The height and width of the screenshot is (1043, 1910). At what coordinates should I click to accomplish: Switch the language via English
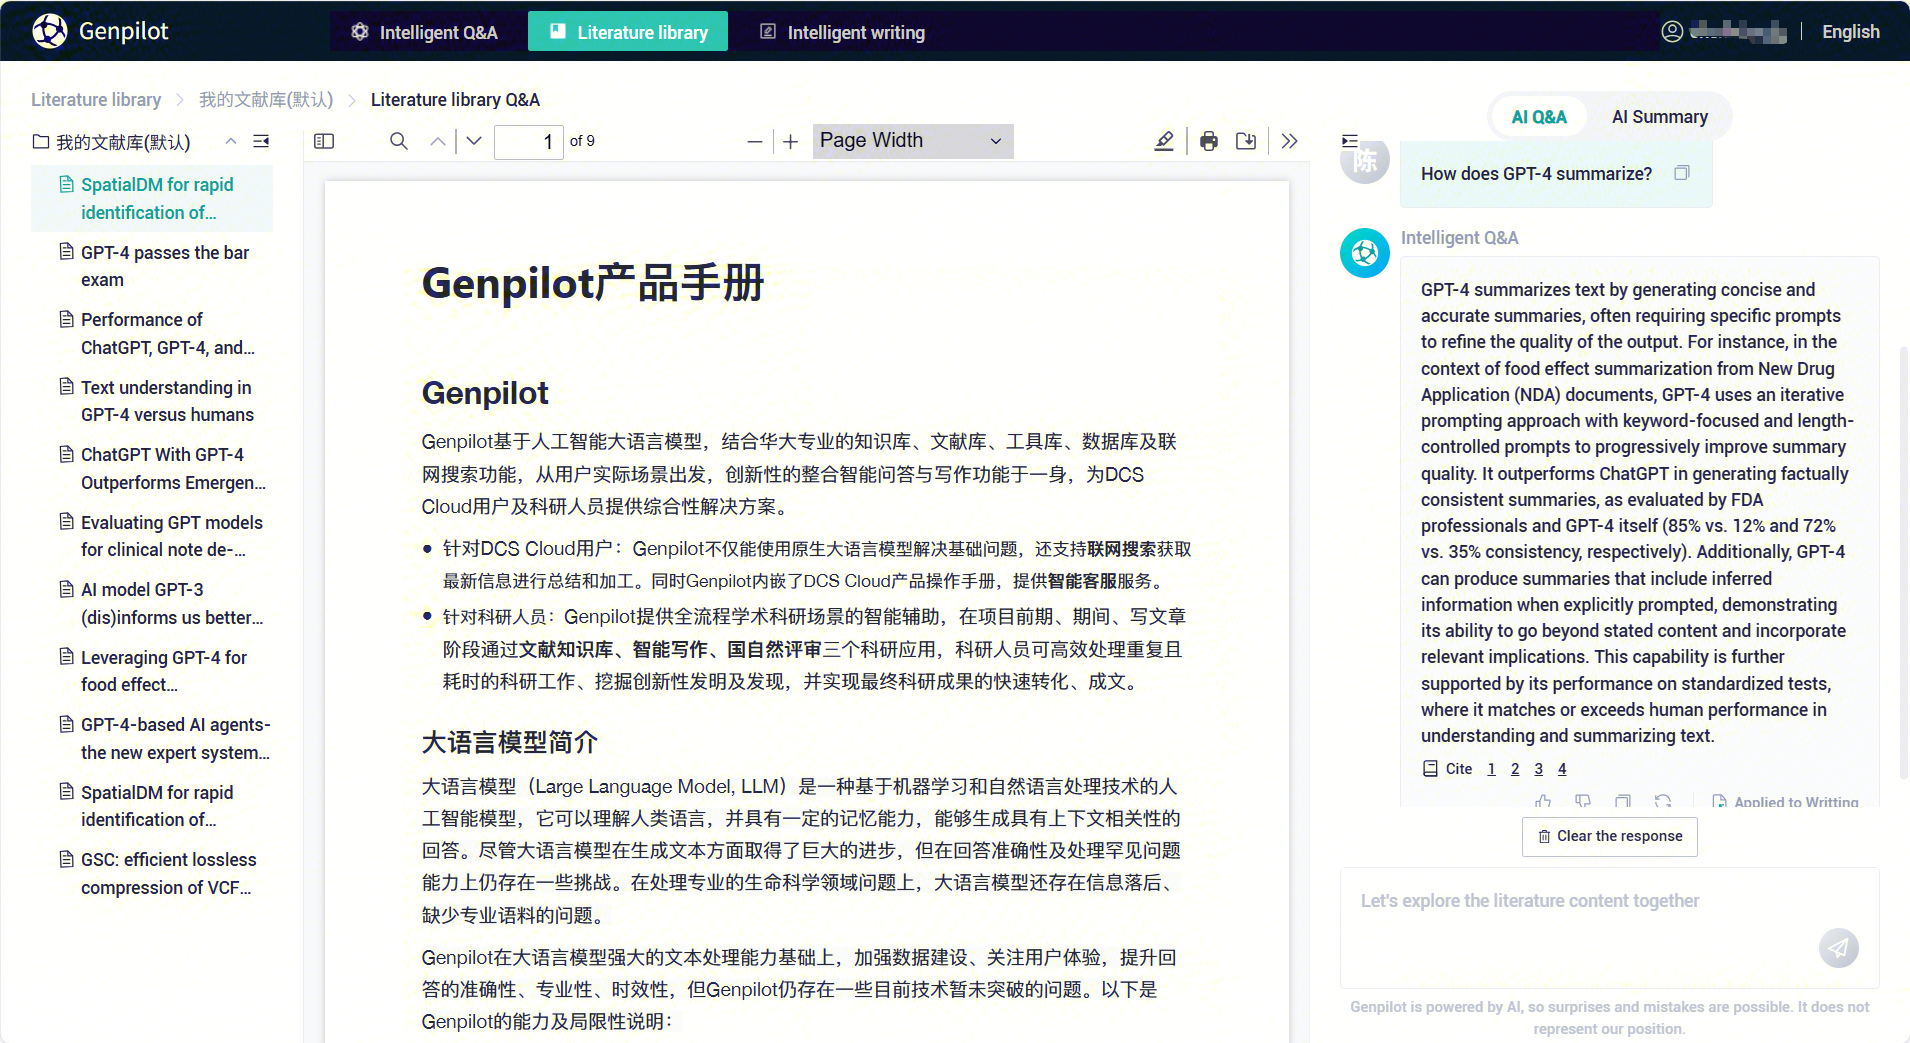pos(1850,32)
